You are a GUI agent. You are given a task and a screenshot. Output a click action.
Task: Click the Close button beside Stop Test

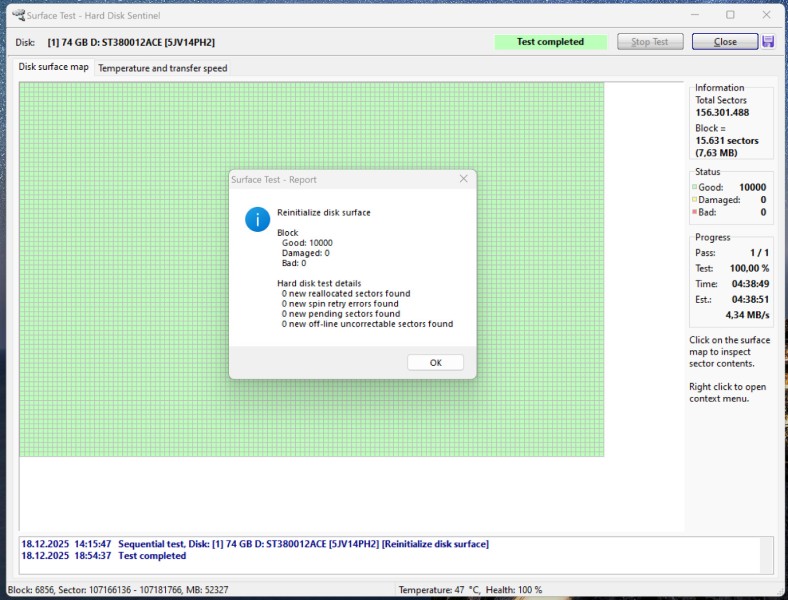[725, 42]
